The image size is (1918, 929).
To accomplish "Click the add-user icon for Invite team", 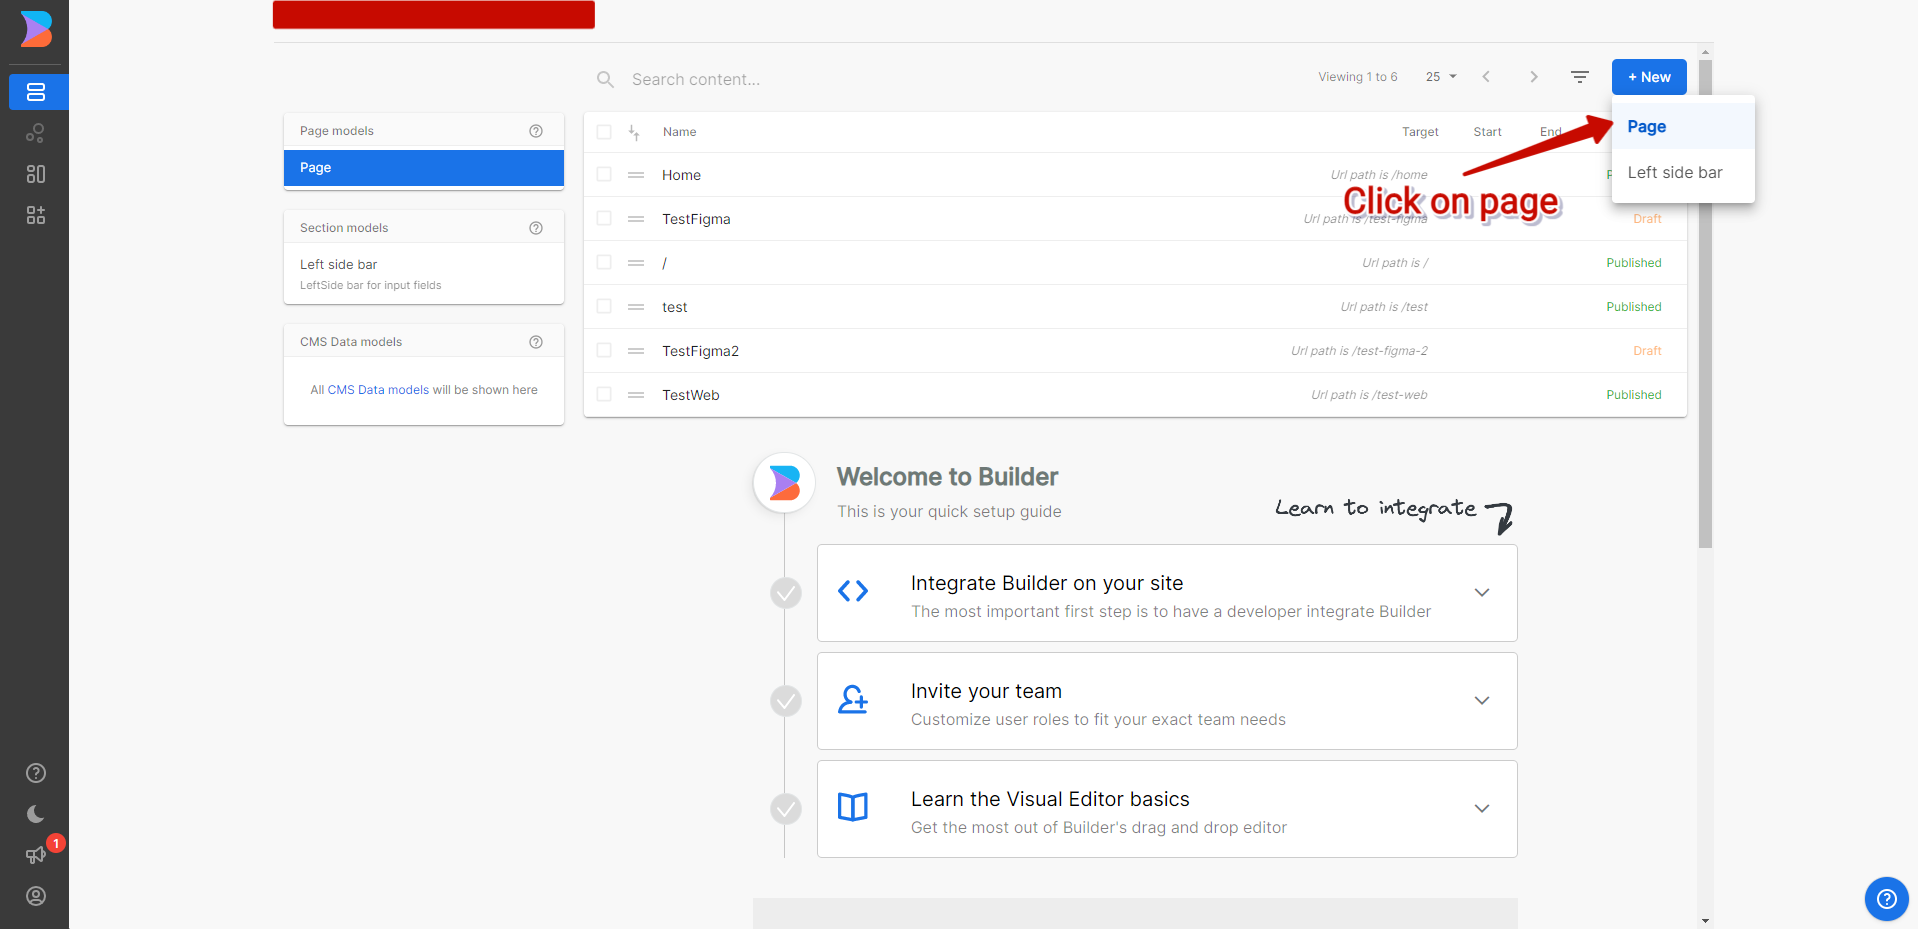I will tap(853, 699).
